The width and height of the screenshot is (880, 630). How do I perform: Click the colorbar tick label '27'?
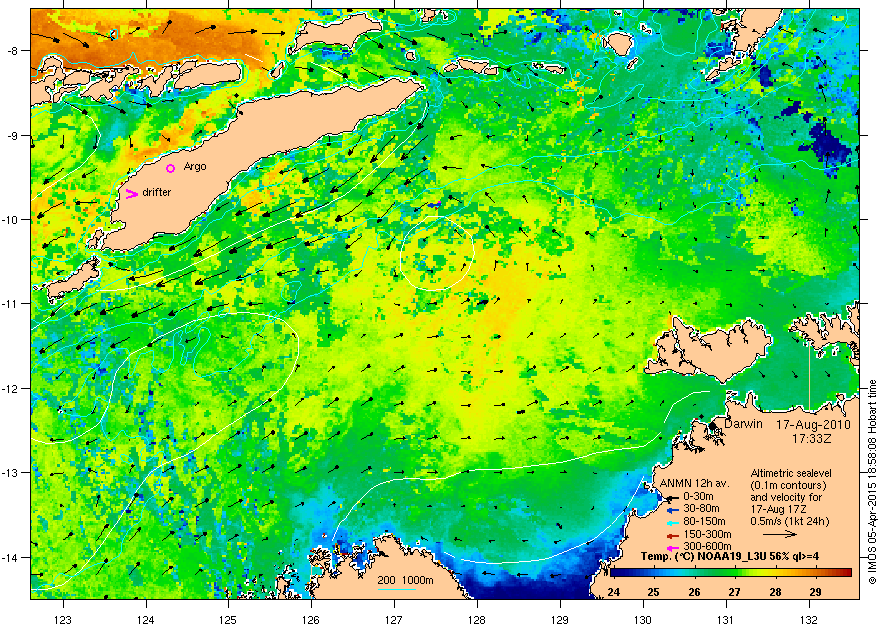[735, 592]
